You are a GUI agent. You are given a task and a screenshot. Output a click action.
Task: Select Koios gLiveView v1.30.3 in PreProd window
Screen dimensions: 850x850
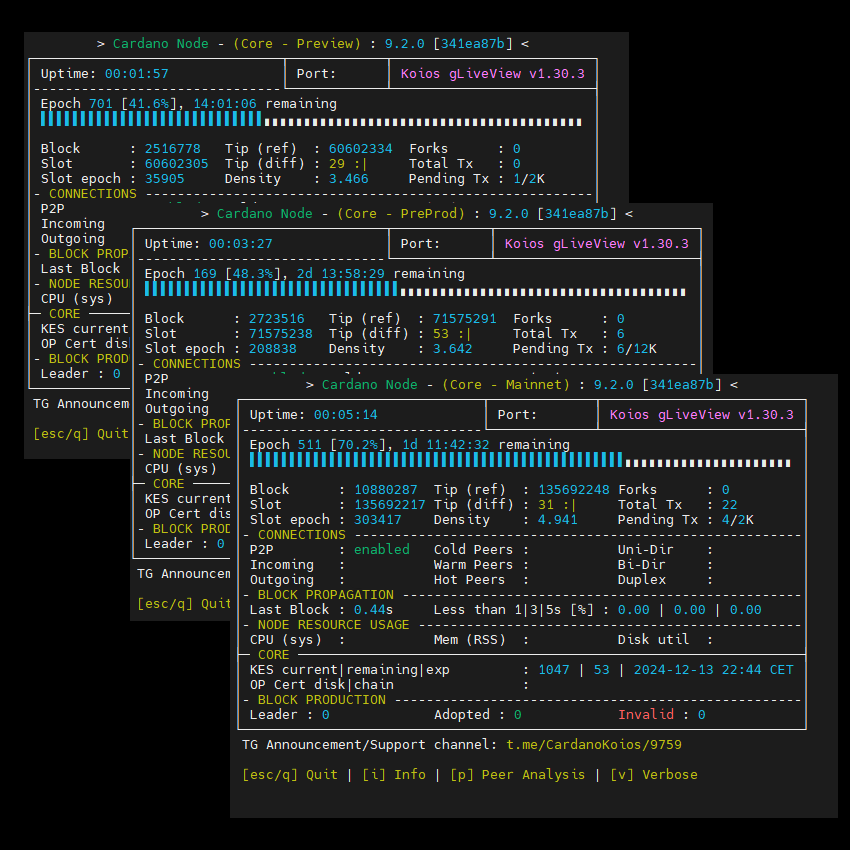597,244
